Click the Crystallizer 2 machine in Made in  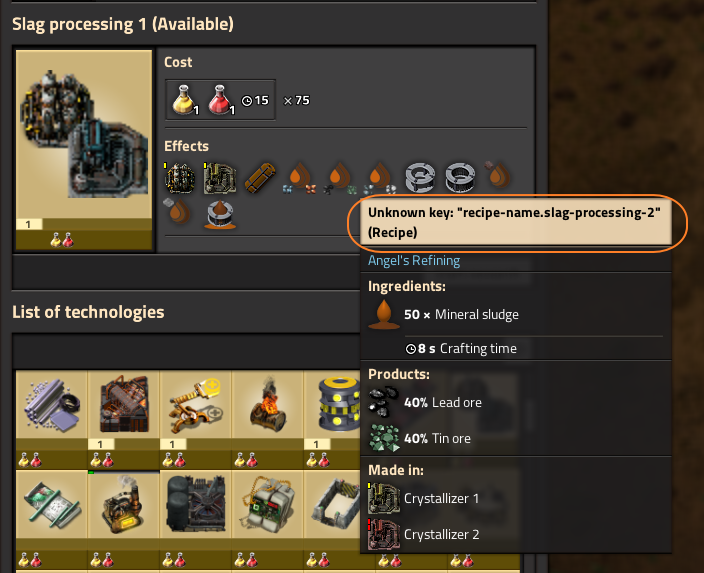pyautogui.click(x=423, y=534)
